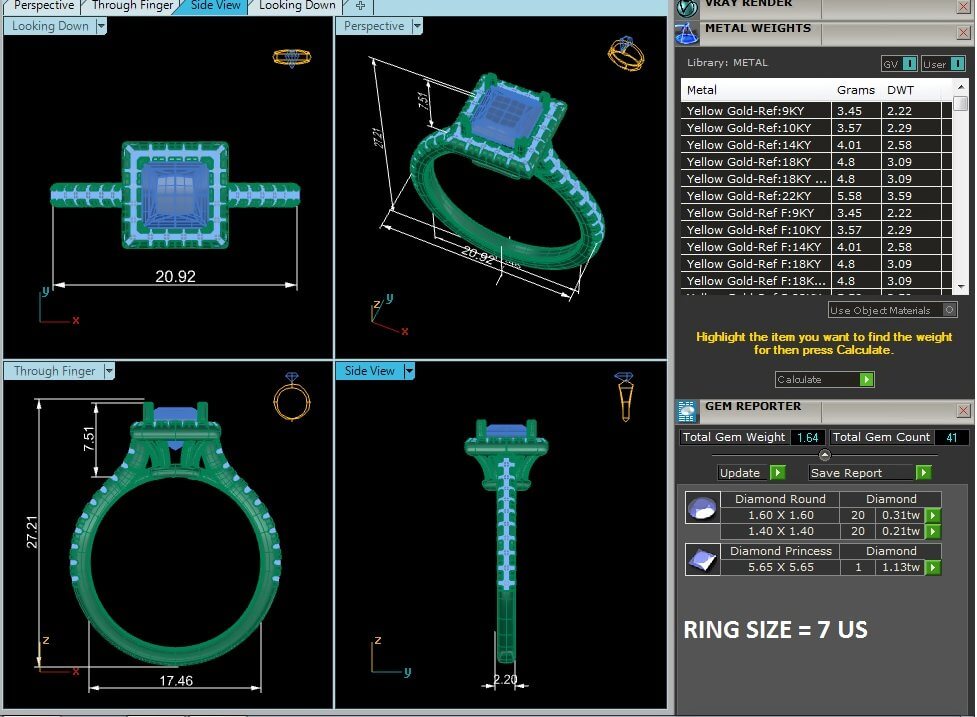Click the Metal Weights panel icon

point(687,33)
